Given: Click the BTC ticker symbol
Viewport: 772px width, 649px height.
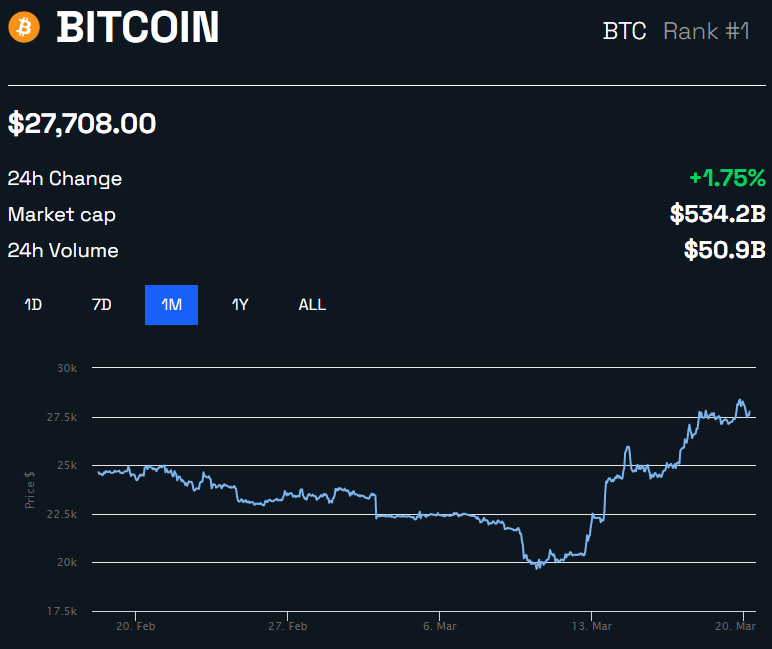Looking at the screenshot, I should tap(624, 31).
